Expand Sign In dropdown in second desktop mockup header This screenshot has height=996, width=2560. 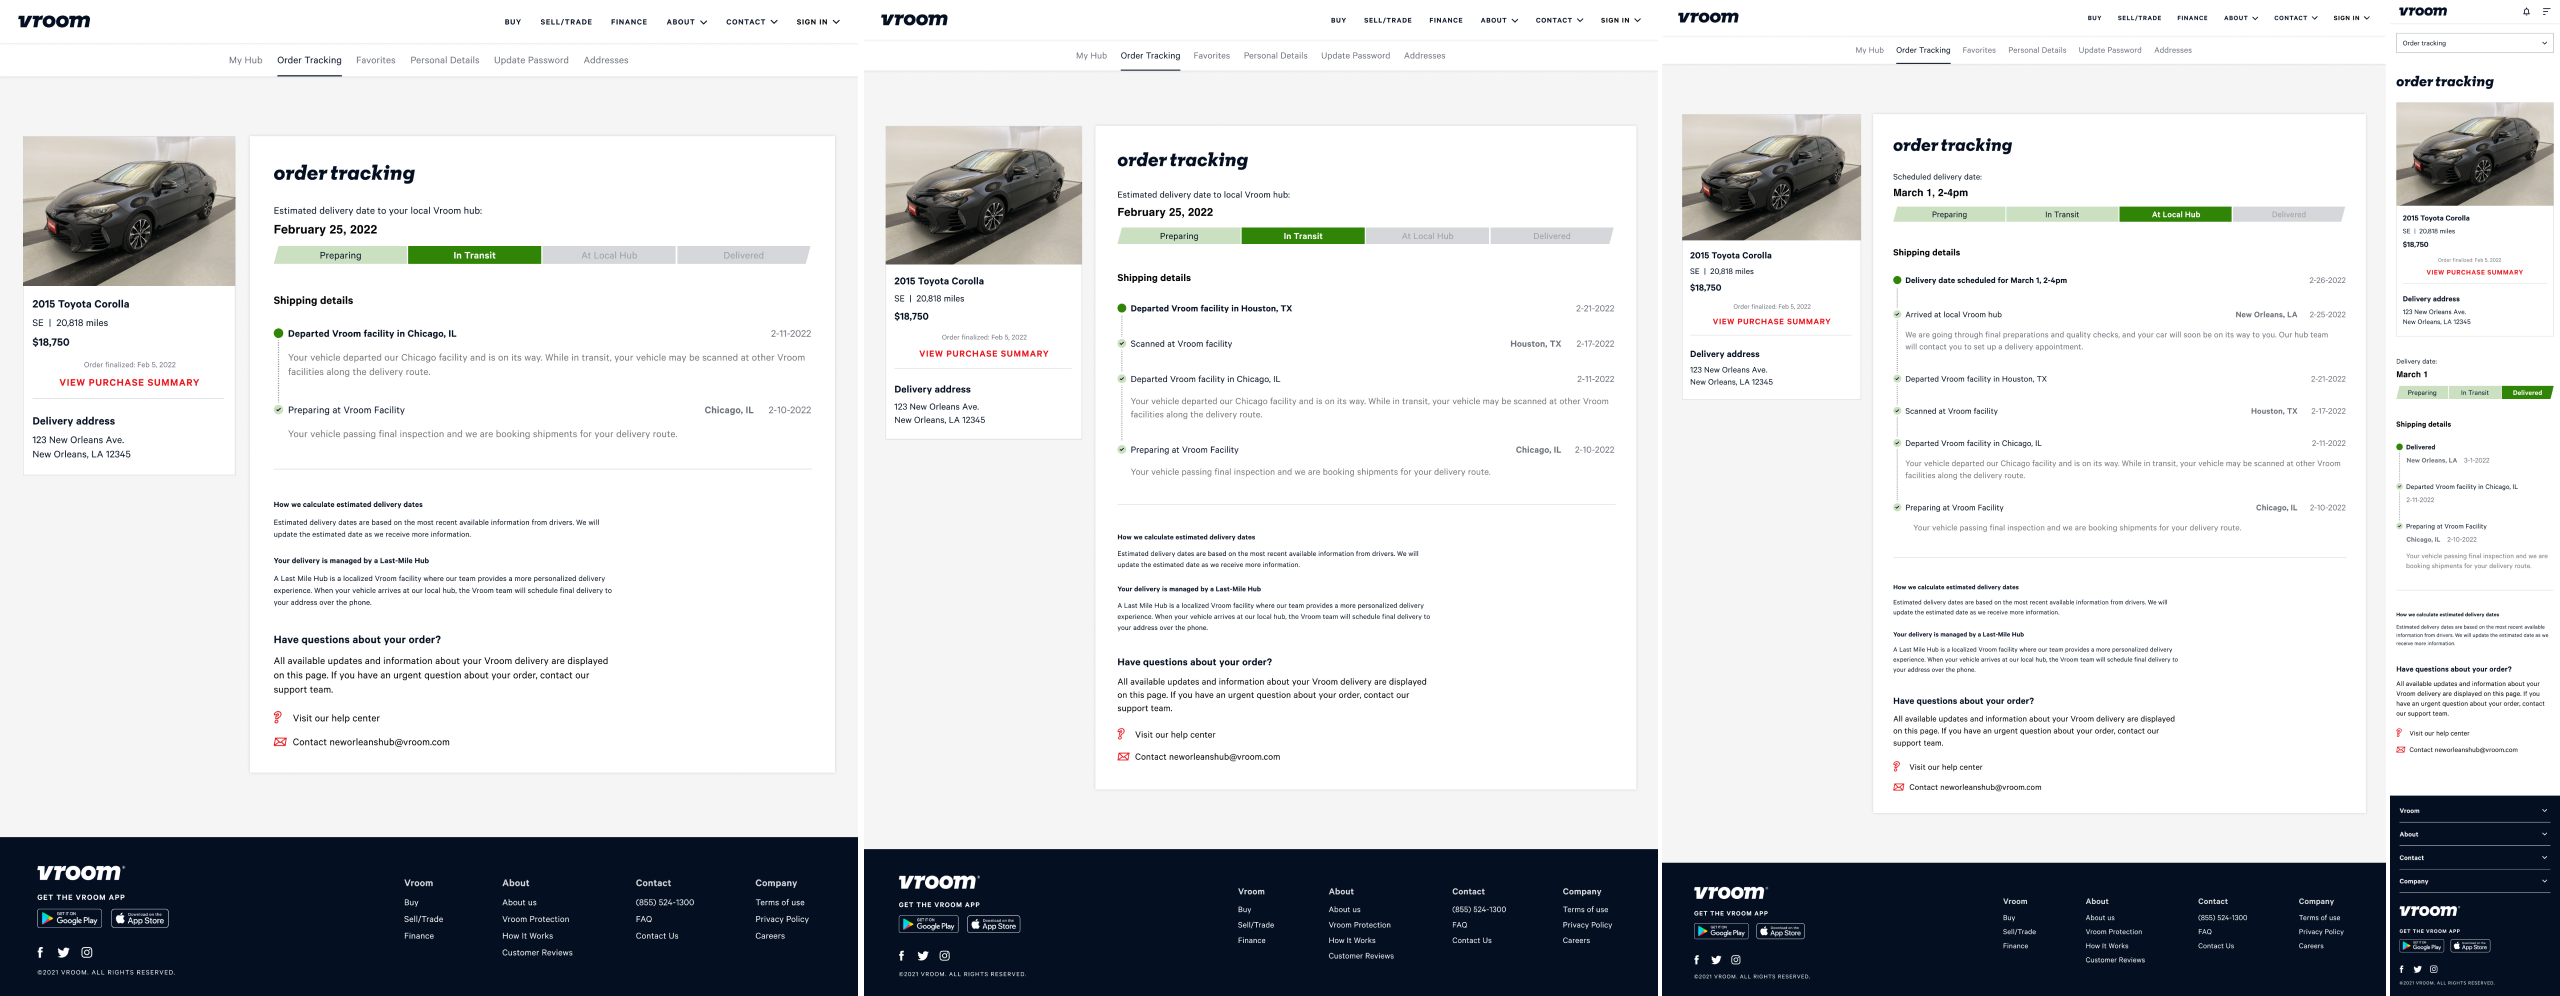click(1620, 20)
